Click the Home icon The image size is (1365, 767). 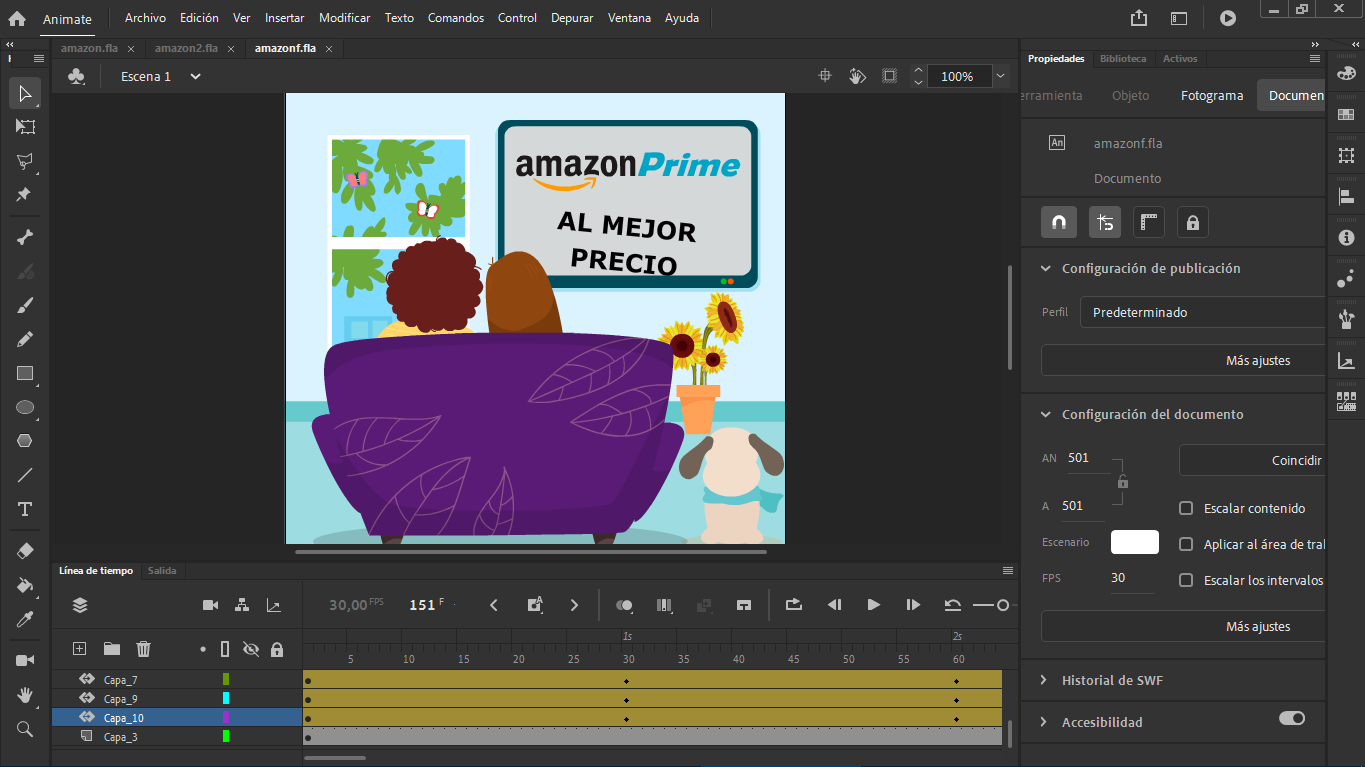[17, 18]
